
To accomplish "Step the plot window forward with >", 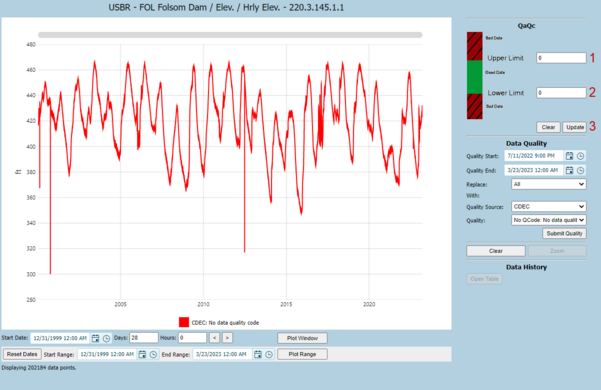I will [x=228, y=338].
